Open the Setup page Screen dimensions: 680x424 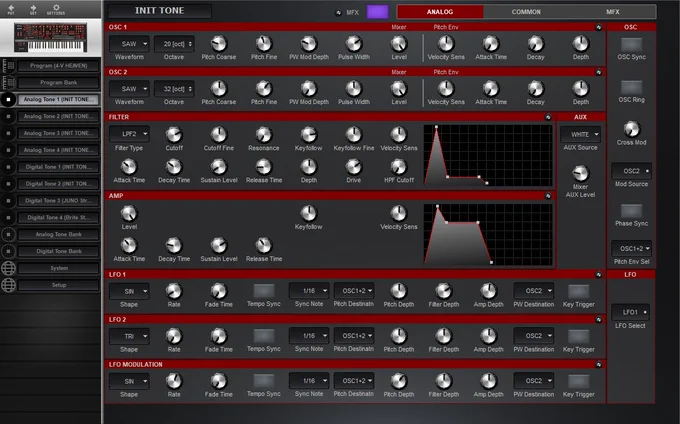pyautogui.click(x=59, y=285)
